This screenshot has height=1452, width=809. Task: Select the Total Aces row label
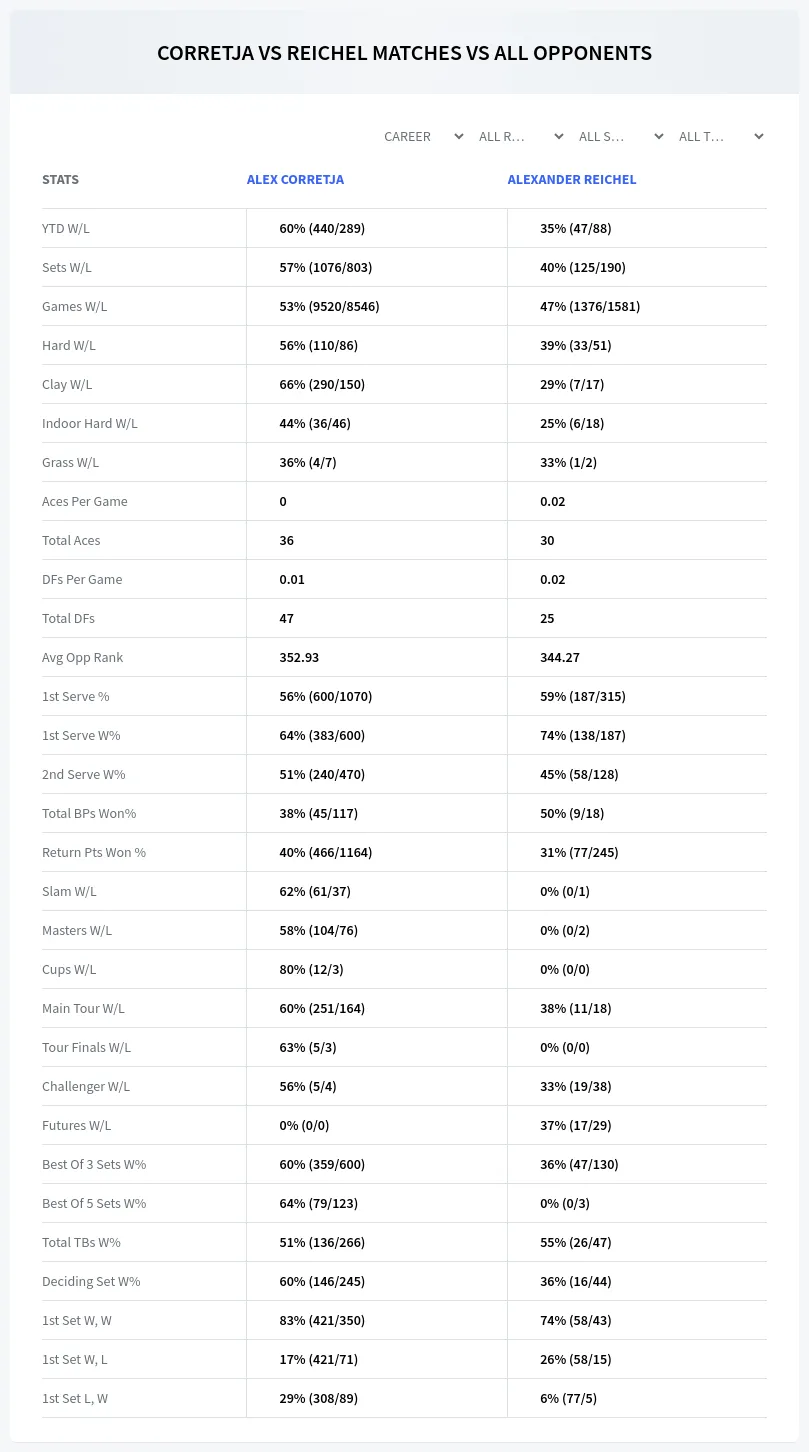click(x=71, y=540)
